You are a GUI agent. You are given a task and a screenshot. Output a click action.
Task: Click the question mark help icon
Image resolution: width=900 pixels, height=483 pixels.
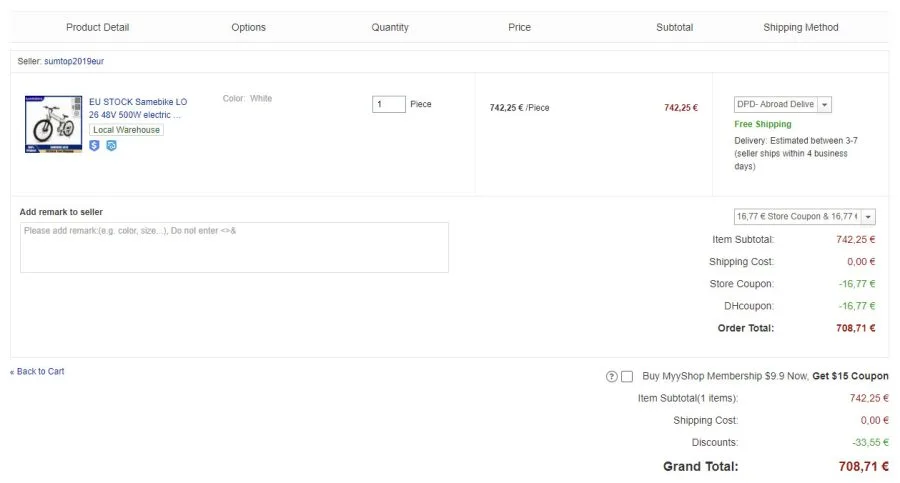[611, 377]
